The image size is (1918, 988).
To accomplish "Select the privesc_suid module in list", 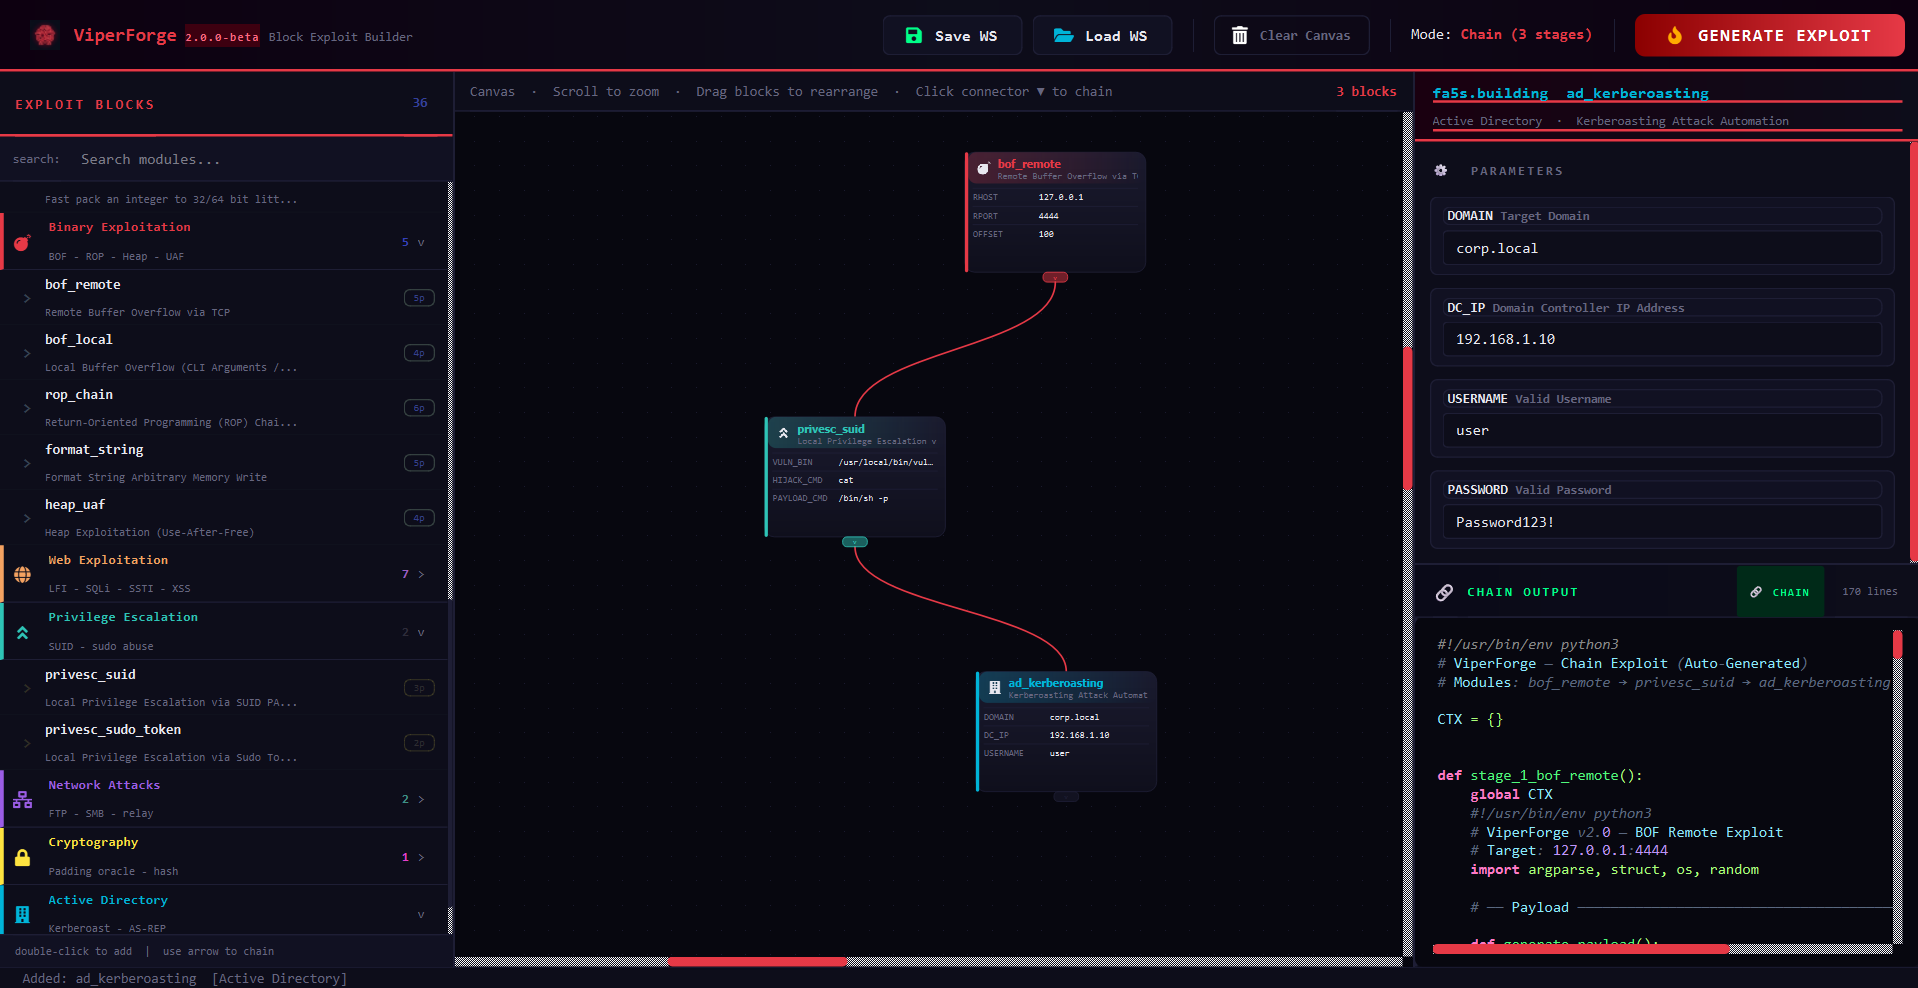I will [x=224, y=688].
